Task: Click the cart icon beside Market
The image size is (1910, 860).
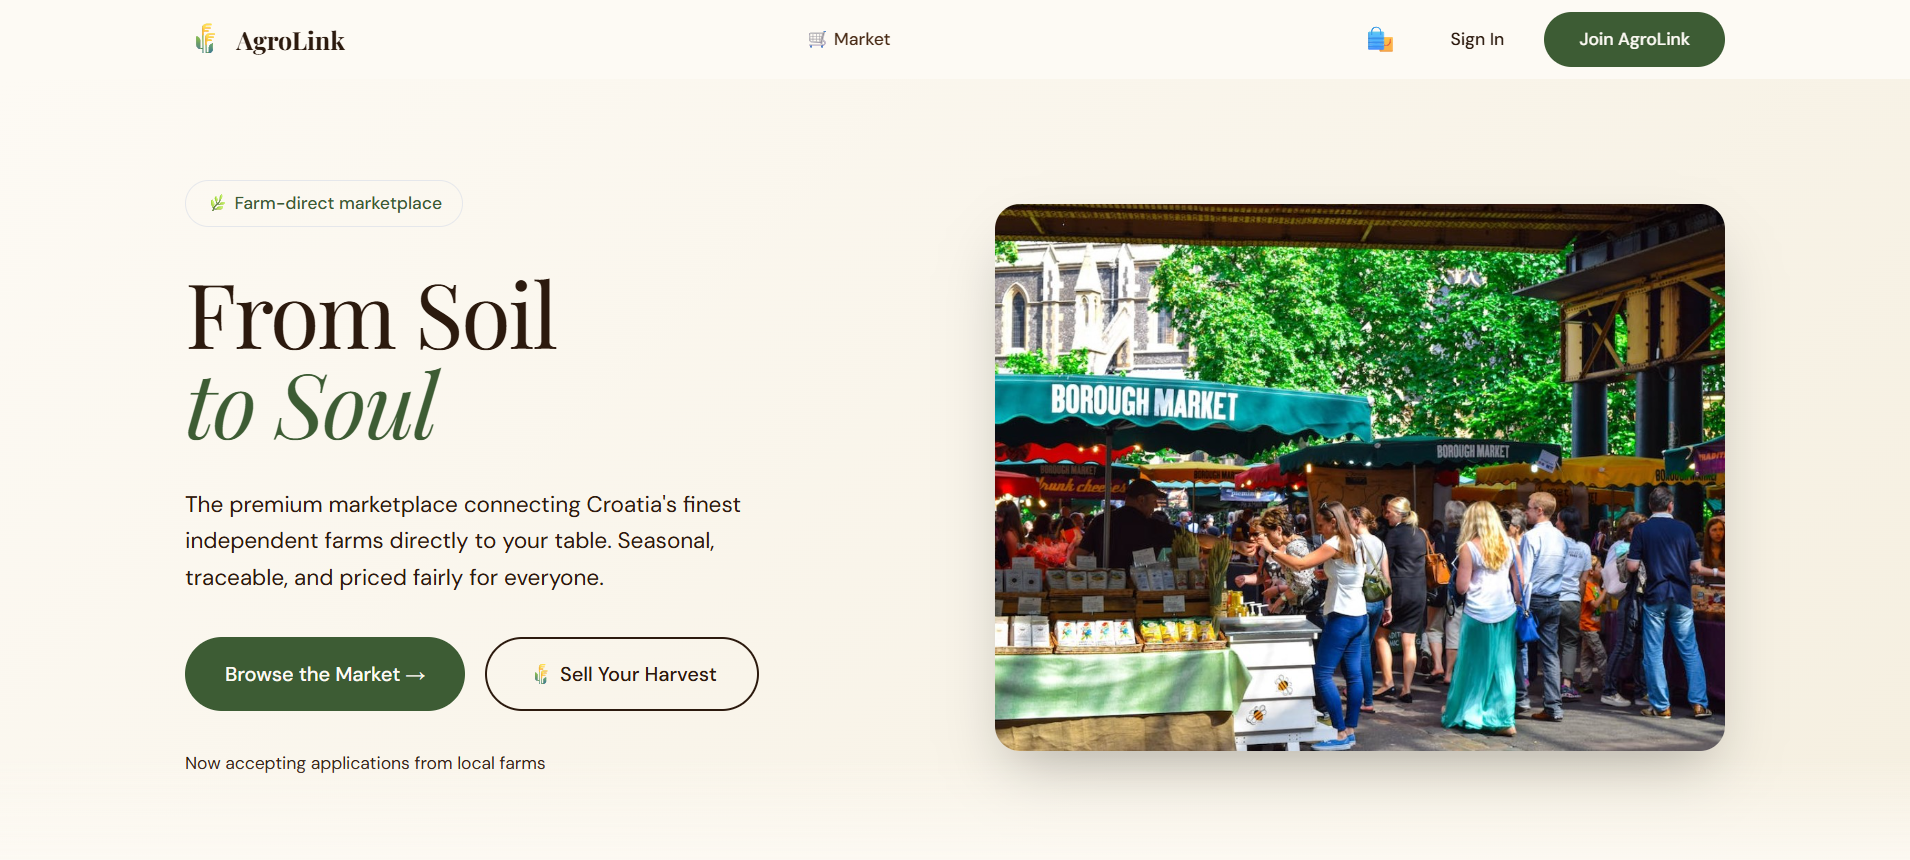Action: coord(817,39)
